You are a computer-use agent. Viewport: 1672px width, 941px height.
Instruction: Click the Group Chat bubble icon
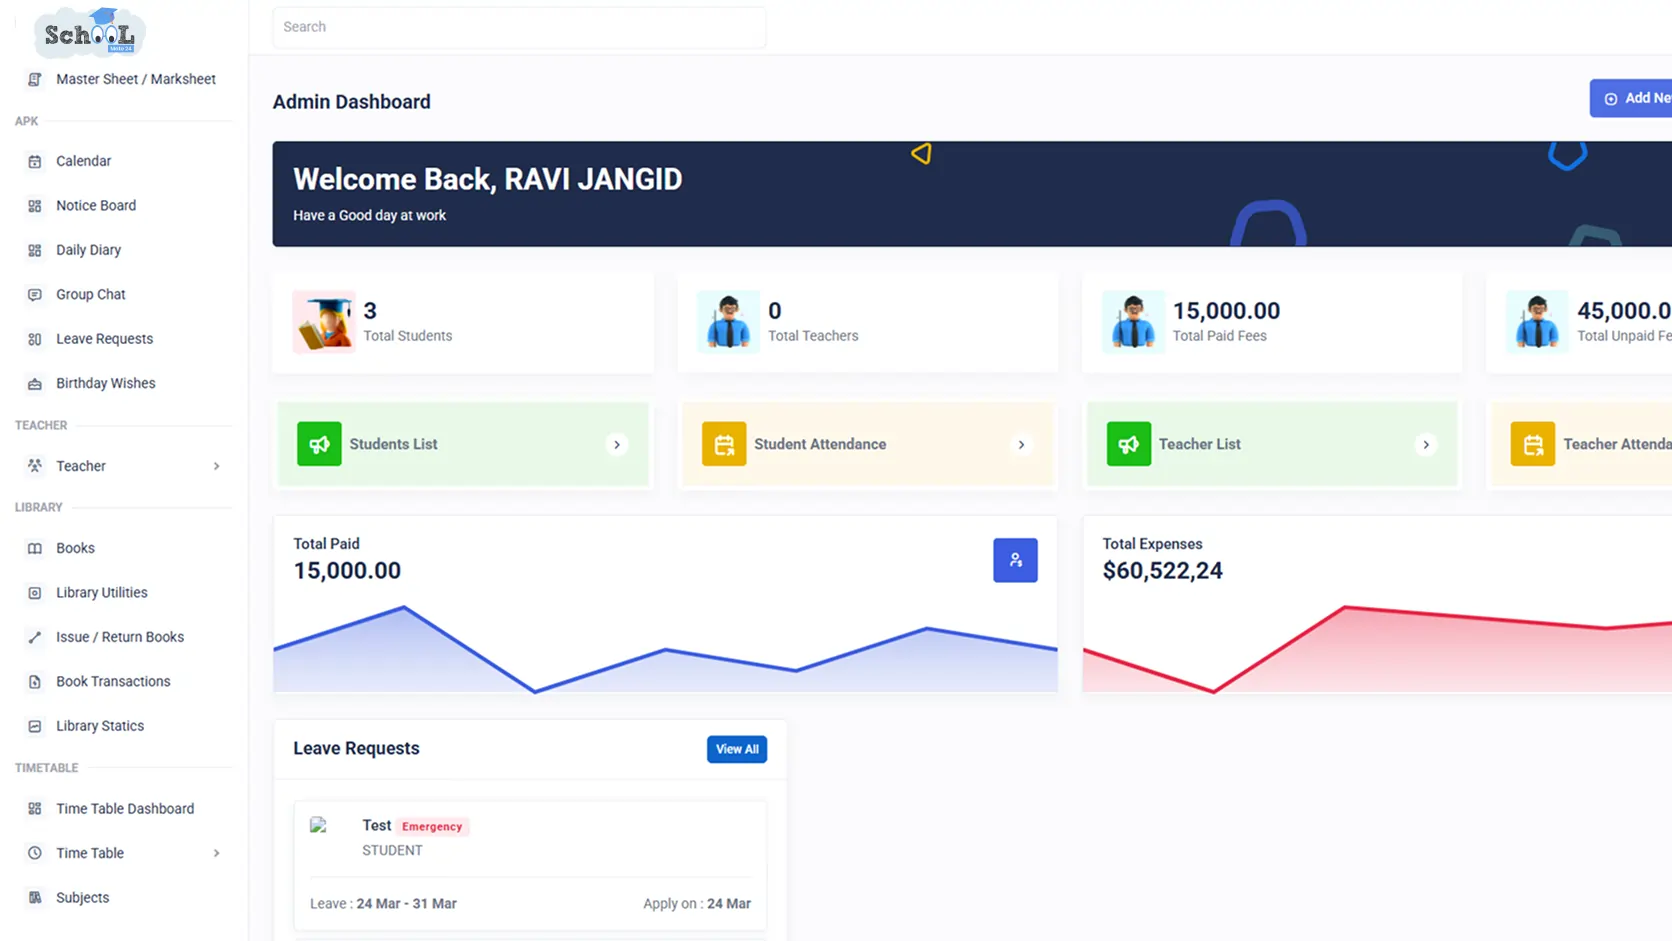(35, 295)
